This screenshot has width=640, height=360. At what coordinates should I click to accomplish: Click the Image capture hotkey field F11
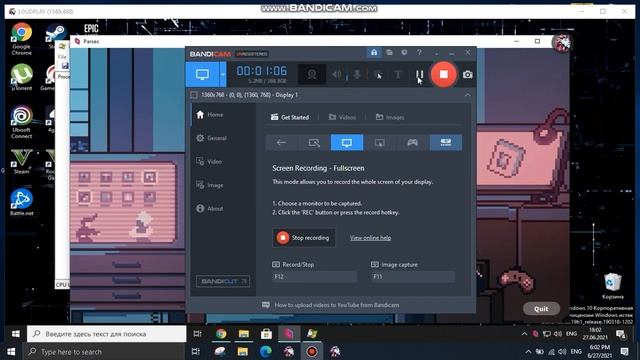413,277
